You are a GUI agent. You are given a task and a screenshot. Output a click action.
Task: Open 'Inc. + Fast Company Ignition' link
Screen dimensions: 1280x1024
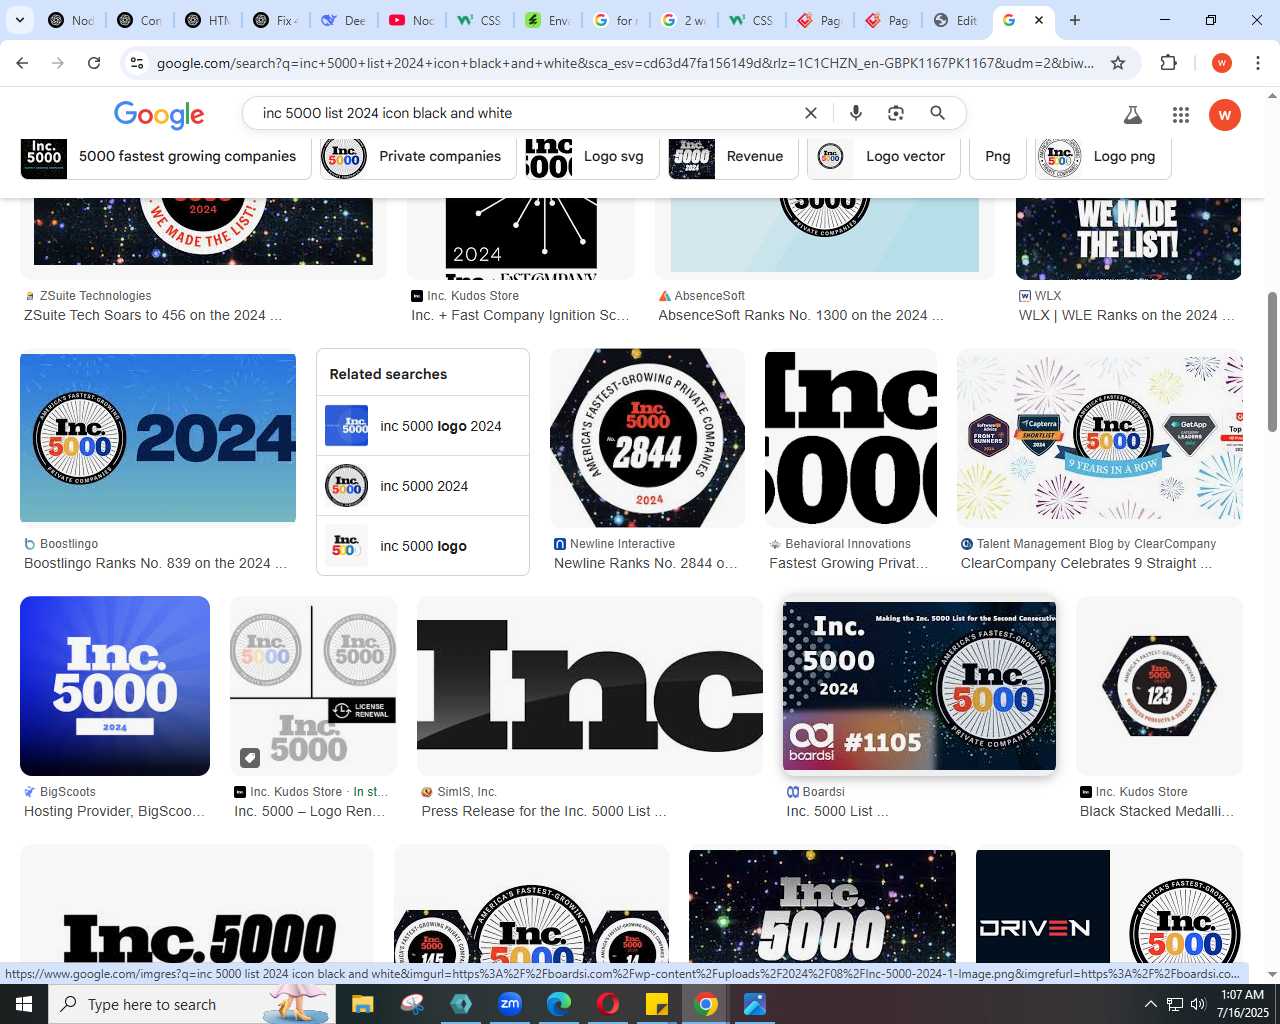point(520,315)
